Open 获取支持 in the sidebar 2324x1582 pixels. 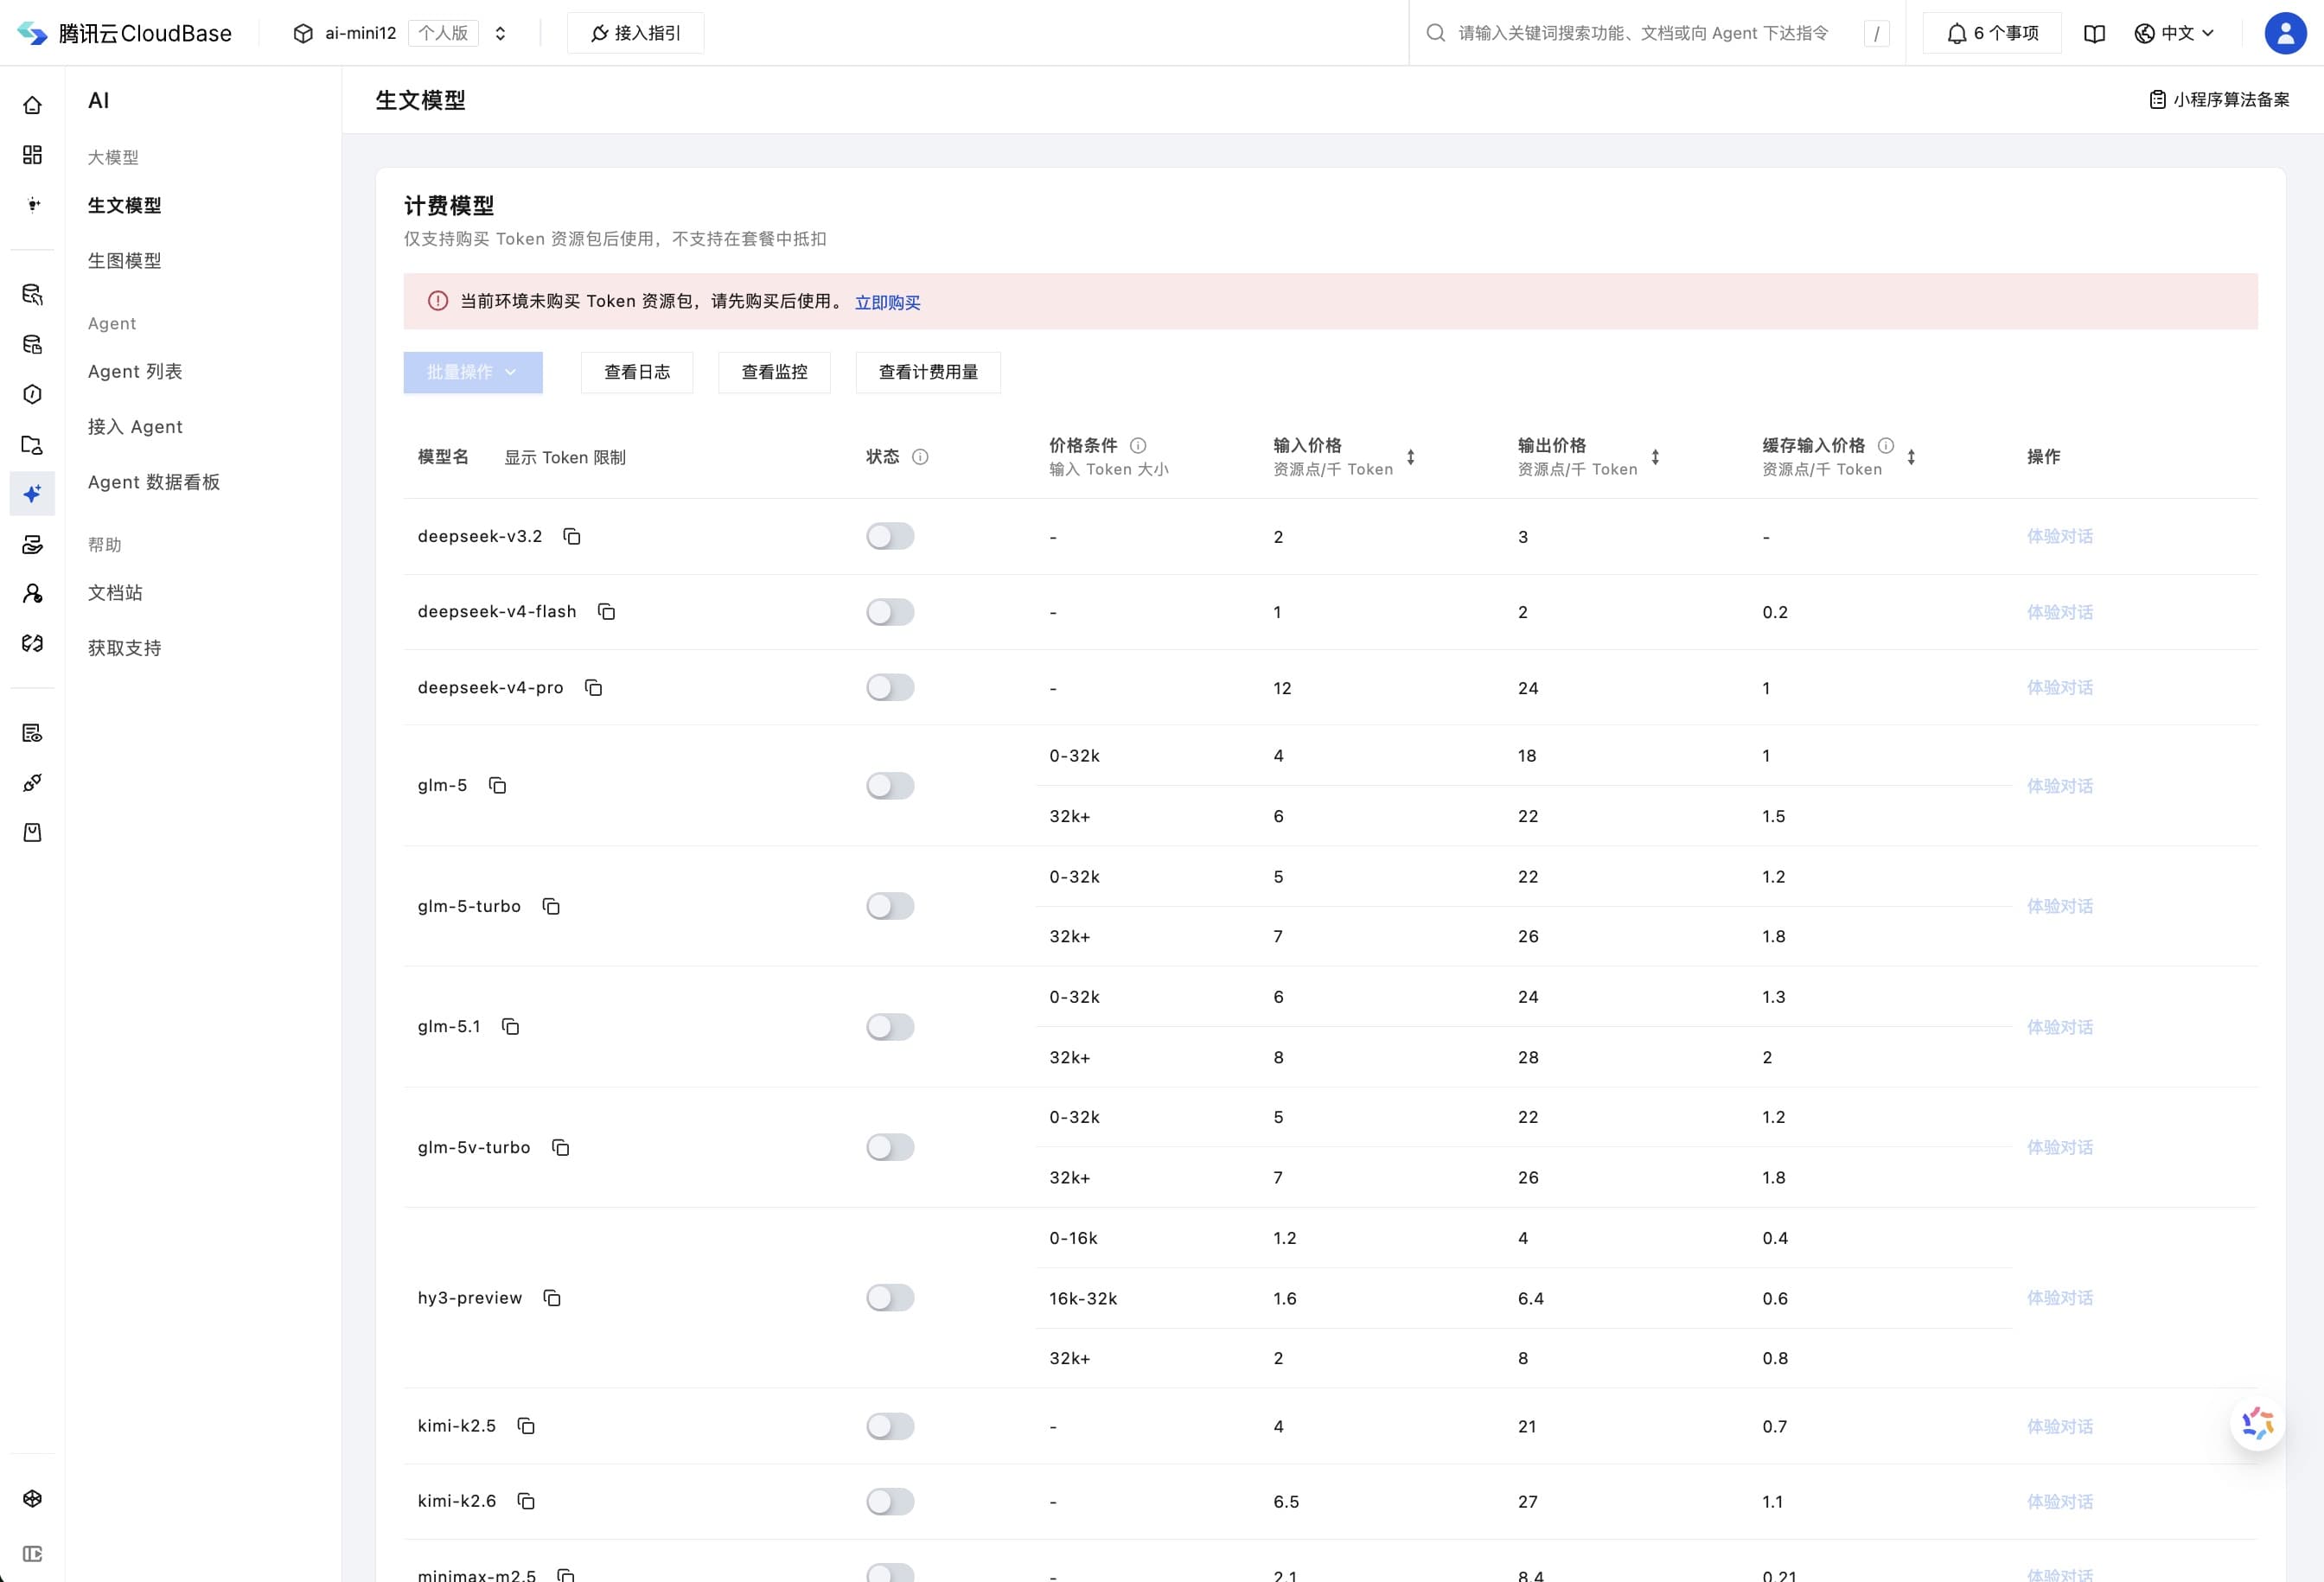coord(125,648)
